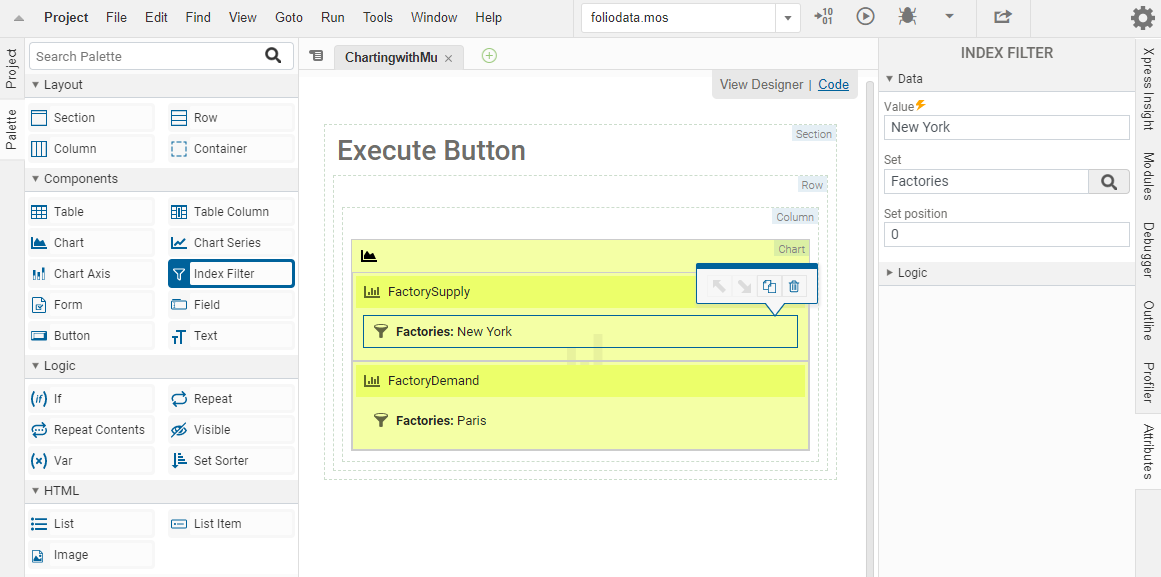Delete selected filter with trash icon

(x=794, y=287)
